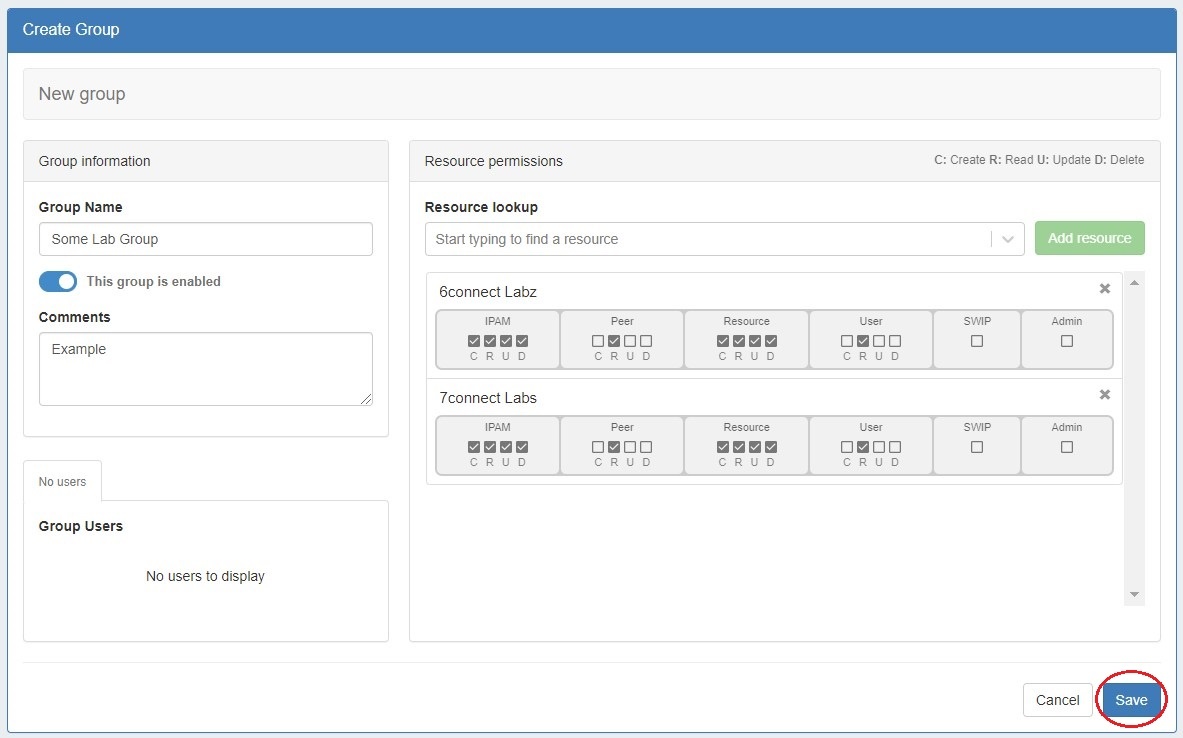
Task: Check User Delete for 6connect Labz
Action: tap(895, 341)
